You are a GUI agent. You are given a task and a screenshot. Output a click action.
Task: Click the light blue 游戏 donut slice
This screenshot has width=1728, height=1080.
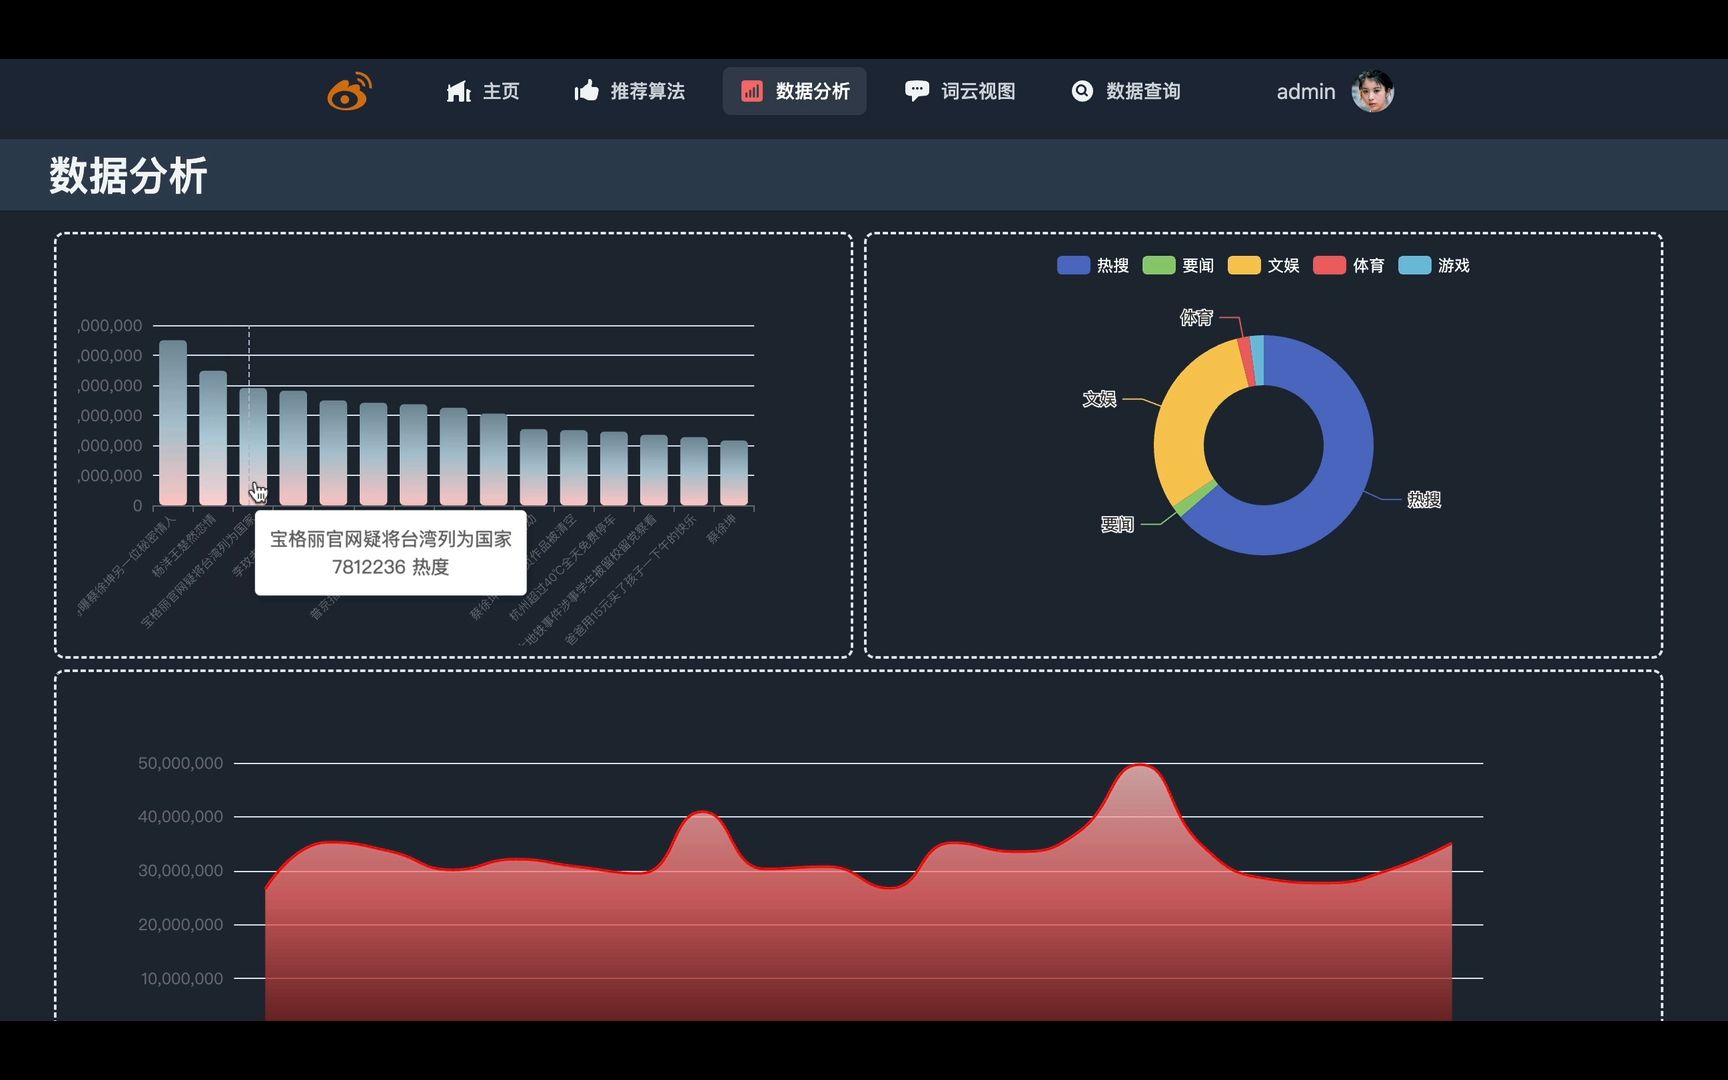coord(1257,360)
